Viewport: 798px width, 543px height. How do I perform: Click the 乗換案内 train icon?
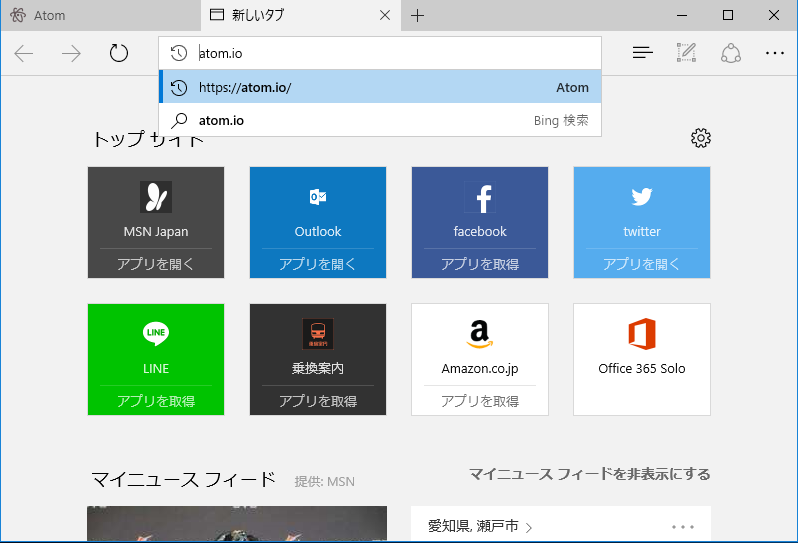point(318,334)
